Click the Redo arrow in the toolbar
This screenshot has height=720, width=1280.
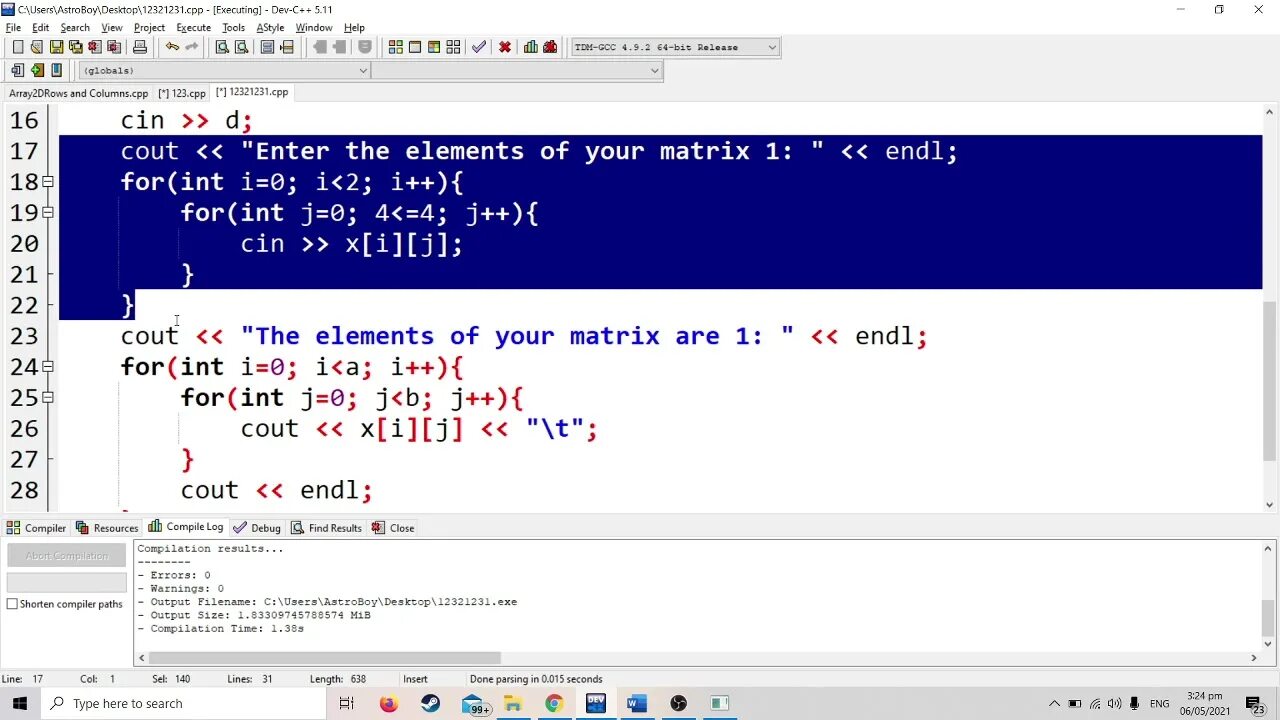click(x=191, y=47)
